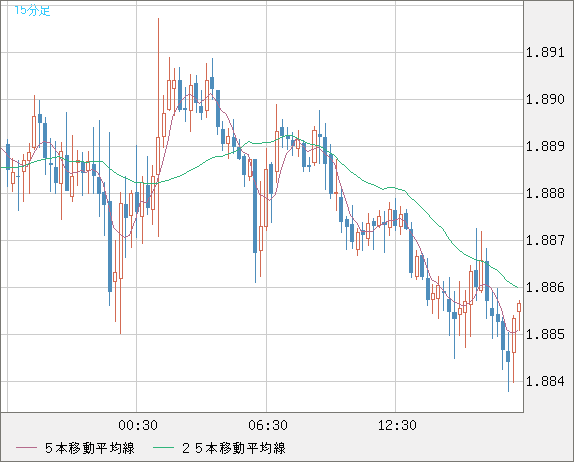Click the green 25-period average legend line
The width and height of the screenshot is (574, 462).
(x=163, y=448)
